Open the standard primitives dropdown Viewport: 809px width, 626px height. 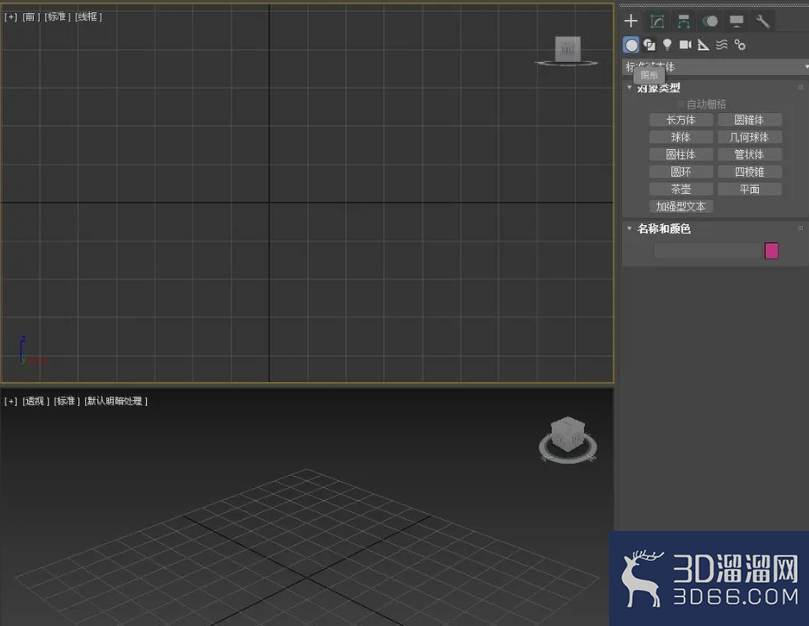pos(715,67)
